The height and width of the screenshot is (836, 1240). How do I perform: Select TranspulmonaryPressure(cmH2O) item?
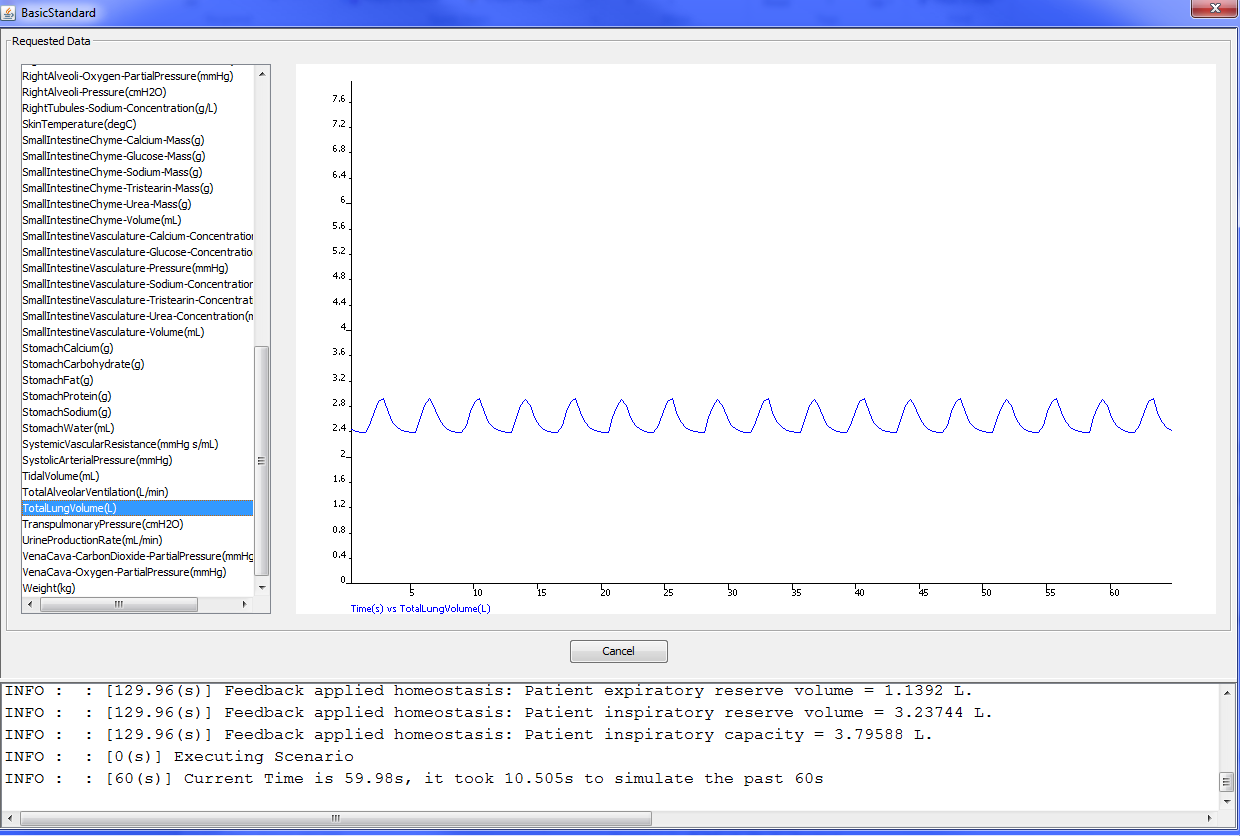[103, 524]
